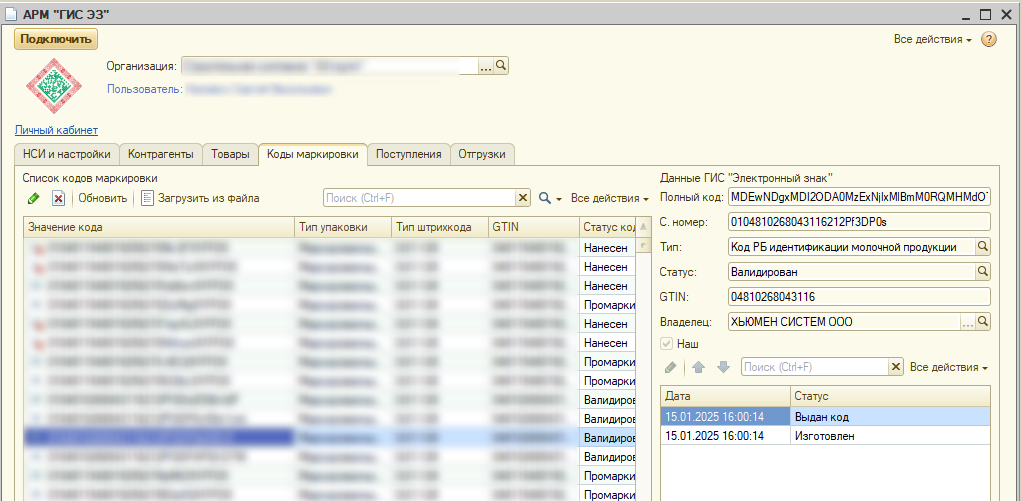This screenshot has width=1022, height=501.
Task: Click the green pencil edit icon in the codes list toolbar
Action: (x=34, y=198)
